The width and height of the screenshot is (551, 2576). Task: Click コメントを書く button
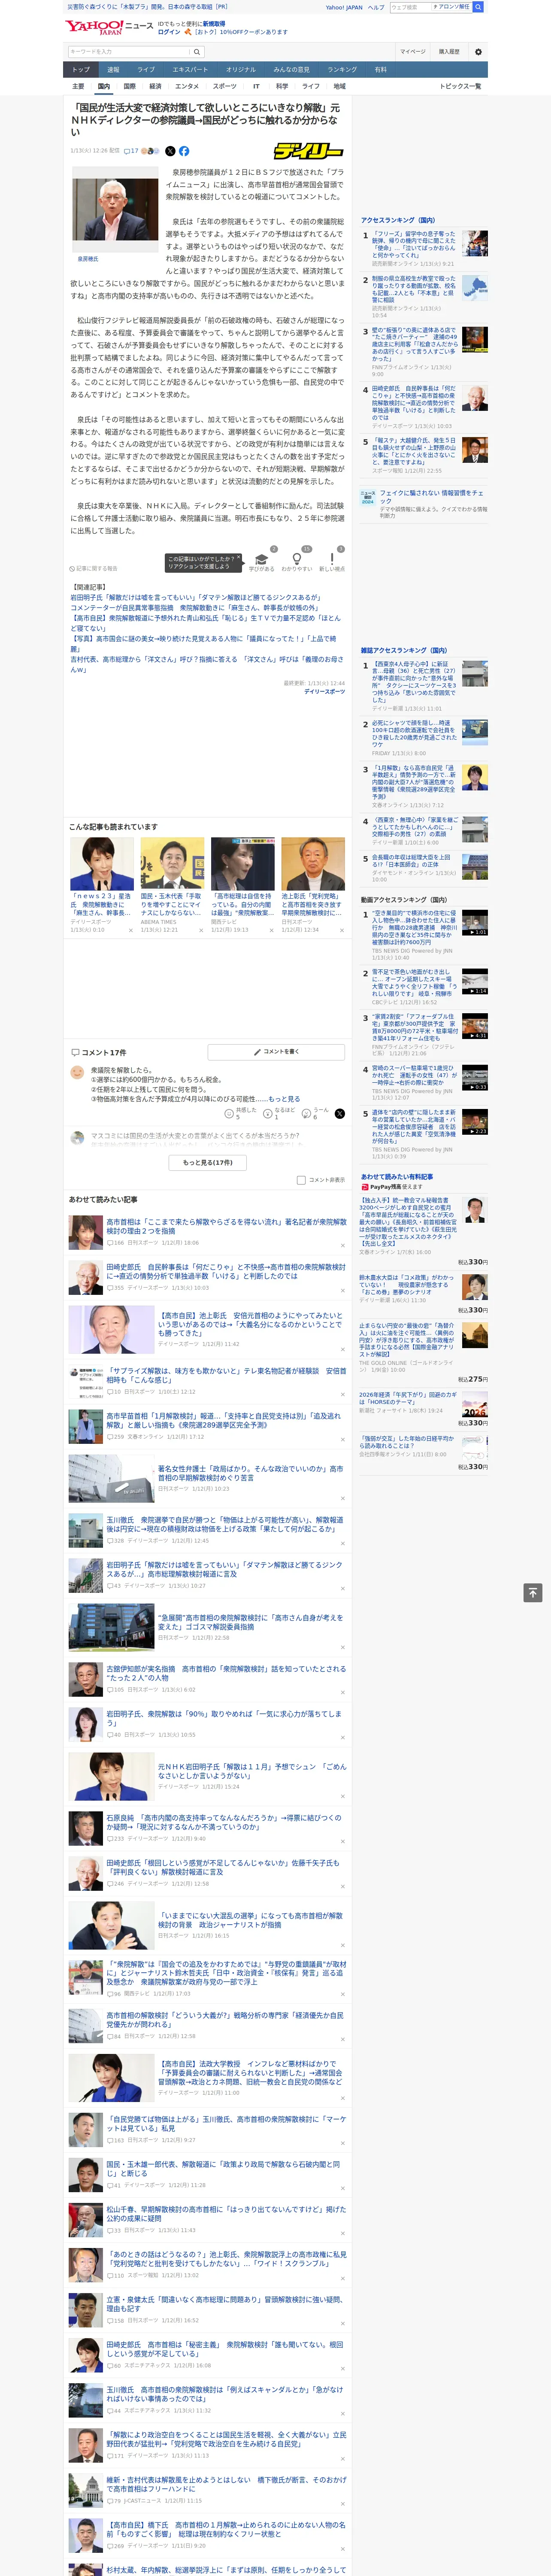276,1052
